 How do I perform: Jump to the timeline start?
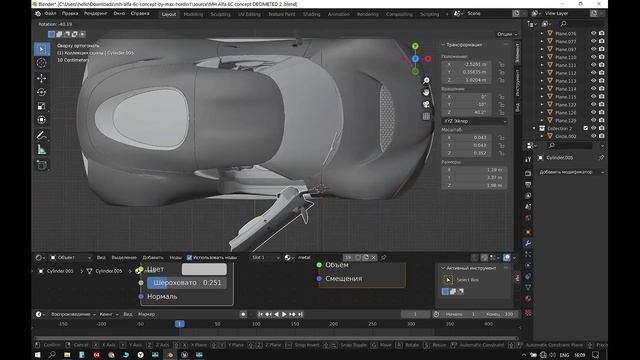click(260, 314)
